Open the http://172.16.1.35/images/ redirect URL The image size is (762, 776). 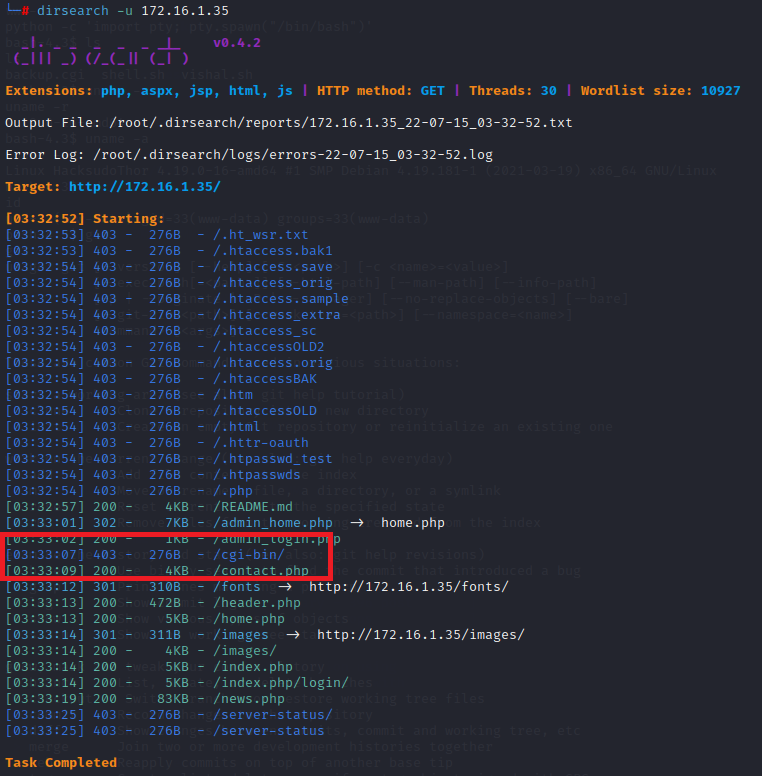click(421, 635)
